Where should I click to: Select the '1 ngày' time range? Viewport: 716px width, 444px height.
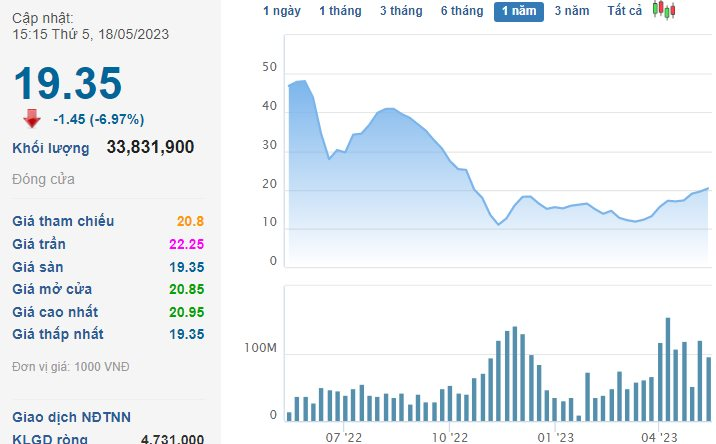click(282, 11)
